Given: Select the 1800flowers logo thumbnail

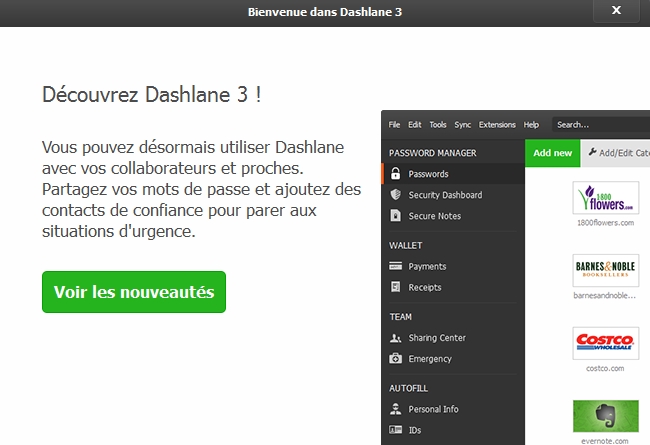Looking at the screenshot, I should (606, 198).
